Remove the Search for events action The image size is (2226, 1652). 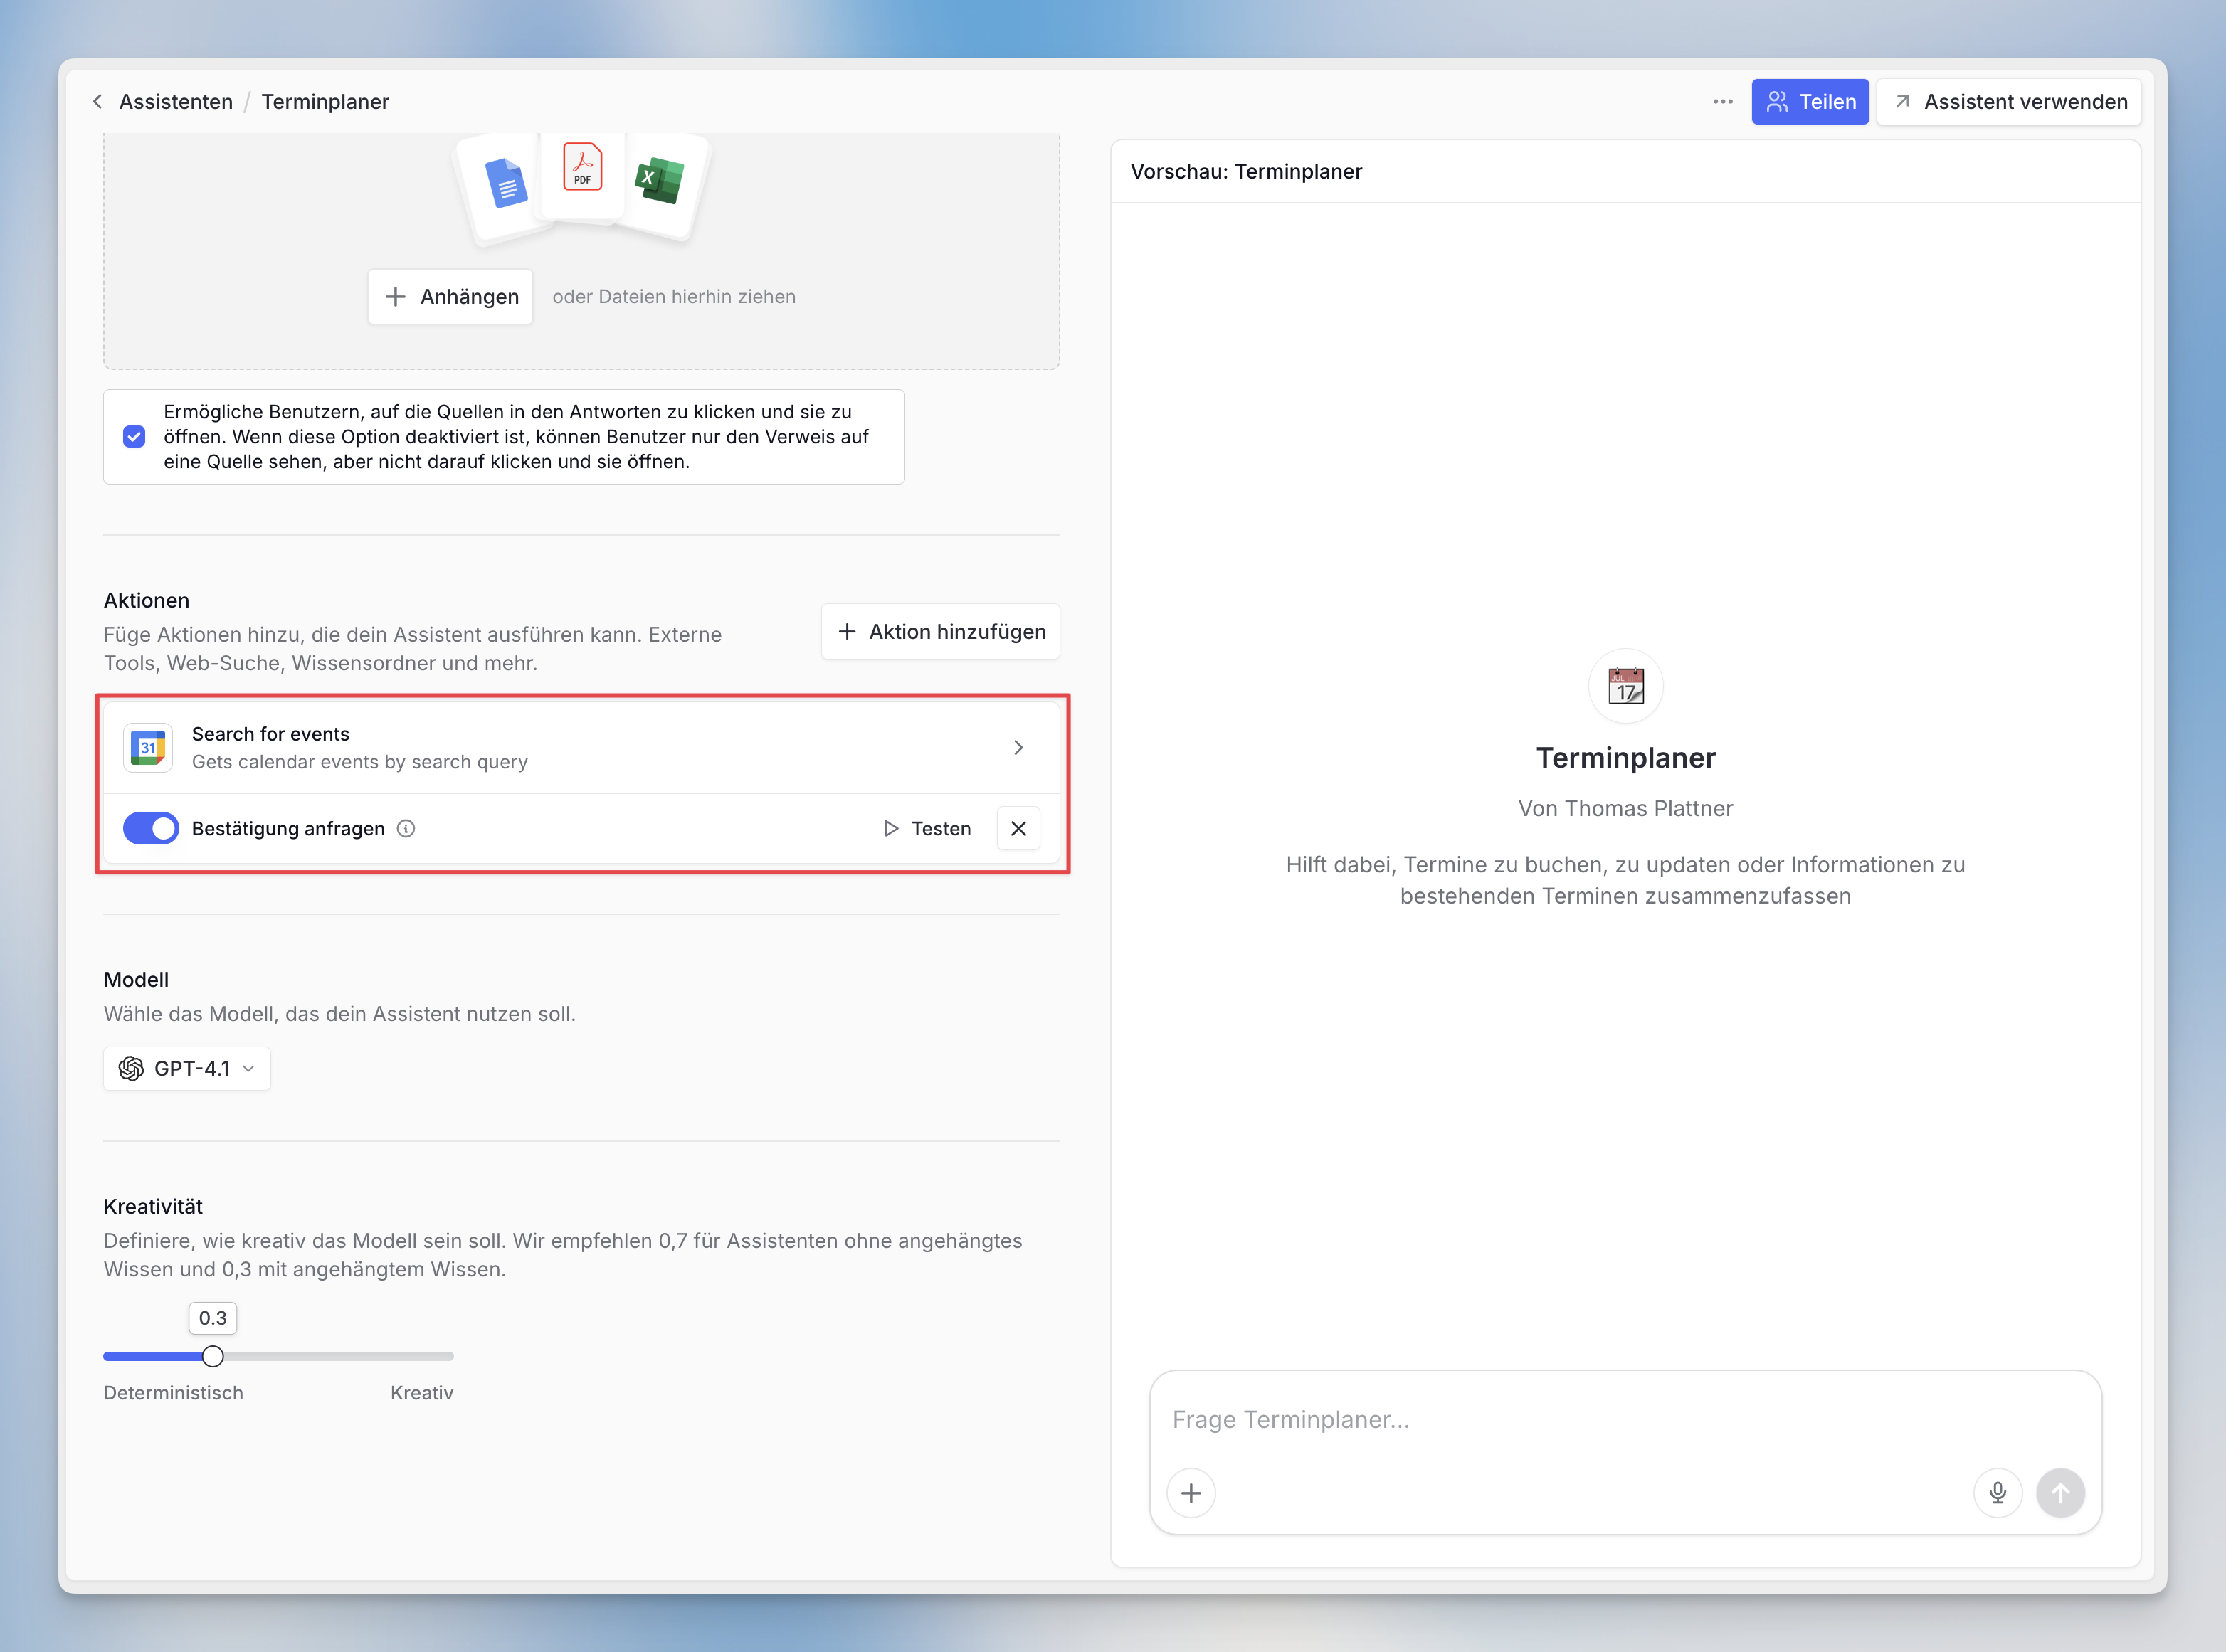(1018, 828)
